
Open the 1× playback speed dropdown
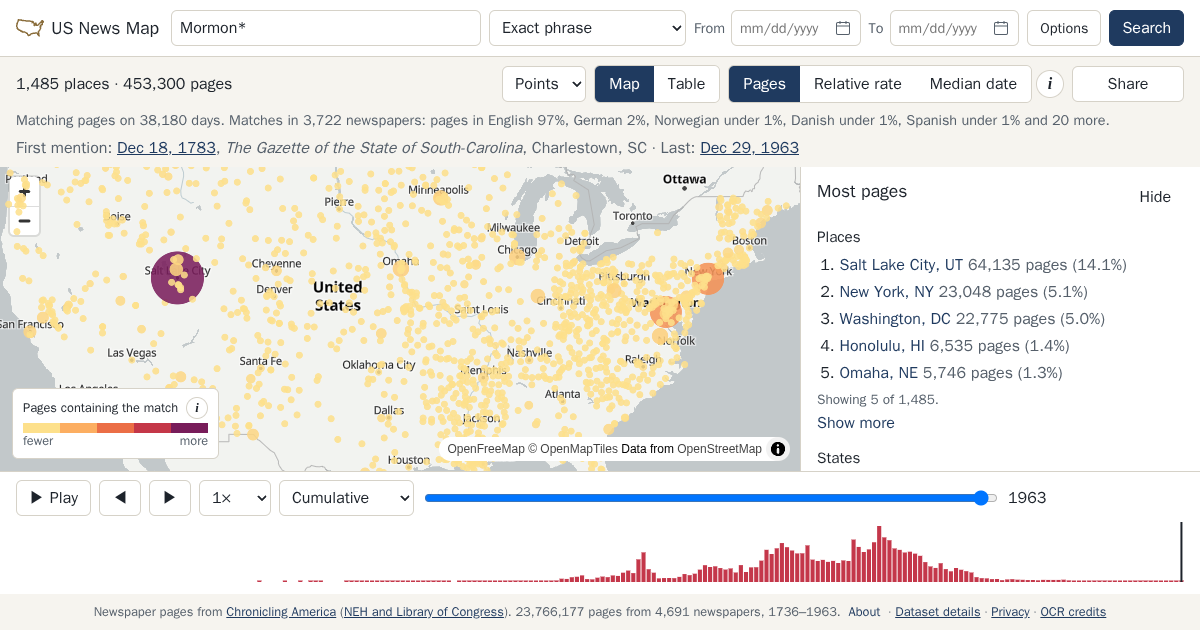pos(235,498)
